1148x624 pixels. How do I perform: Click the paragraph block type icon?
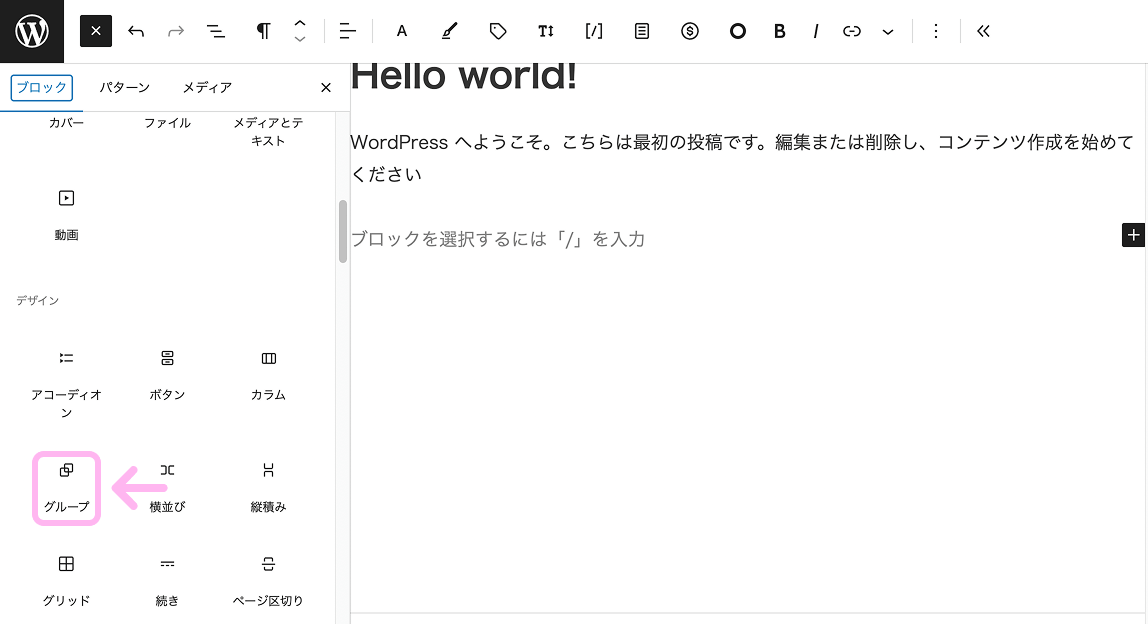pyautogui.click(x=263, y=31)
